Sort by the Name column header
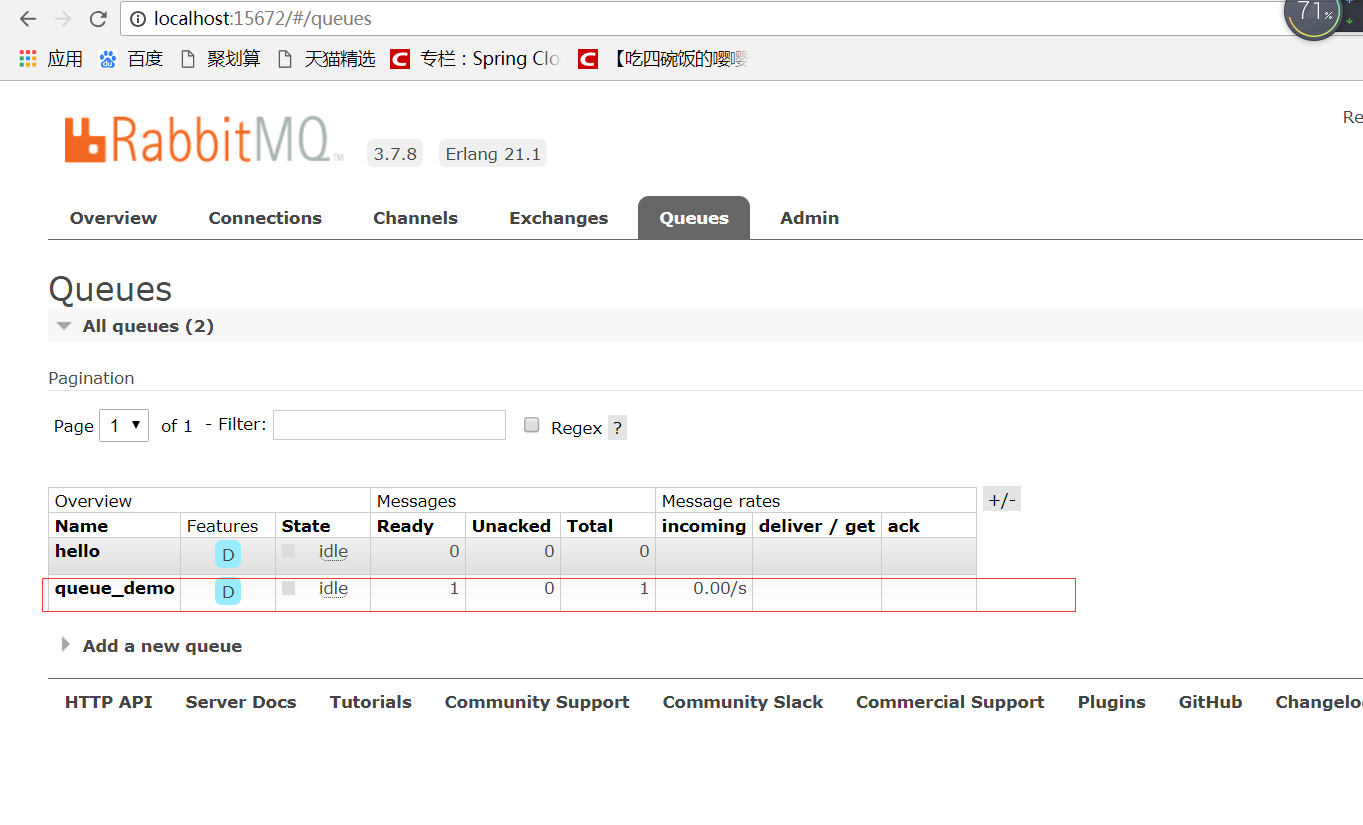1363x825 pixels. (81, 526)
